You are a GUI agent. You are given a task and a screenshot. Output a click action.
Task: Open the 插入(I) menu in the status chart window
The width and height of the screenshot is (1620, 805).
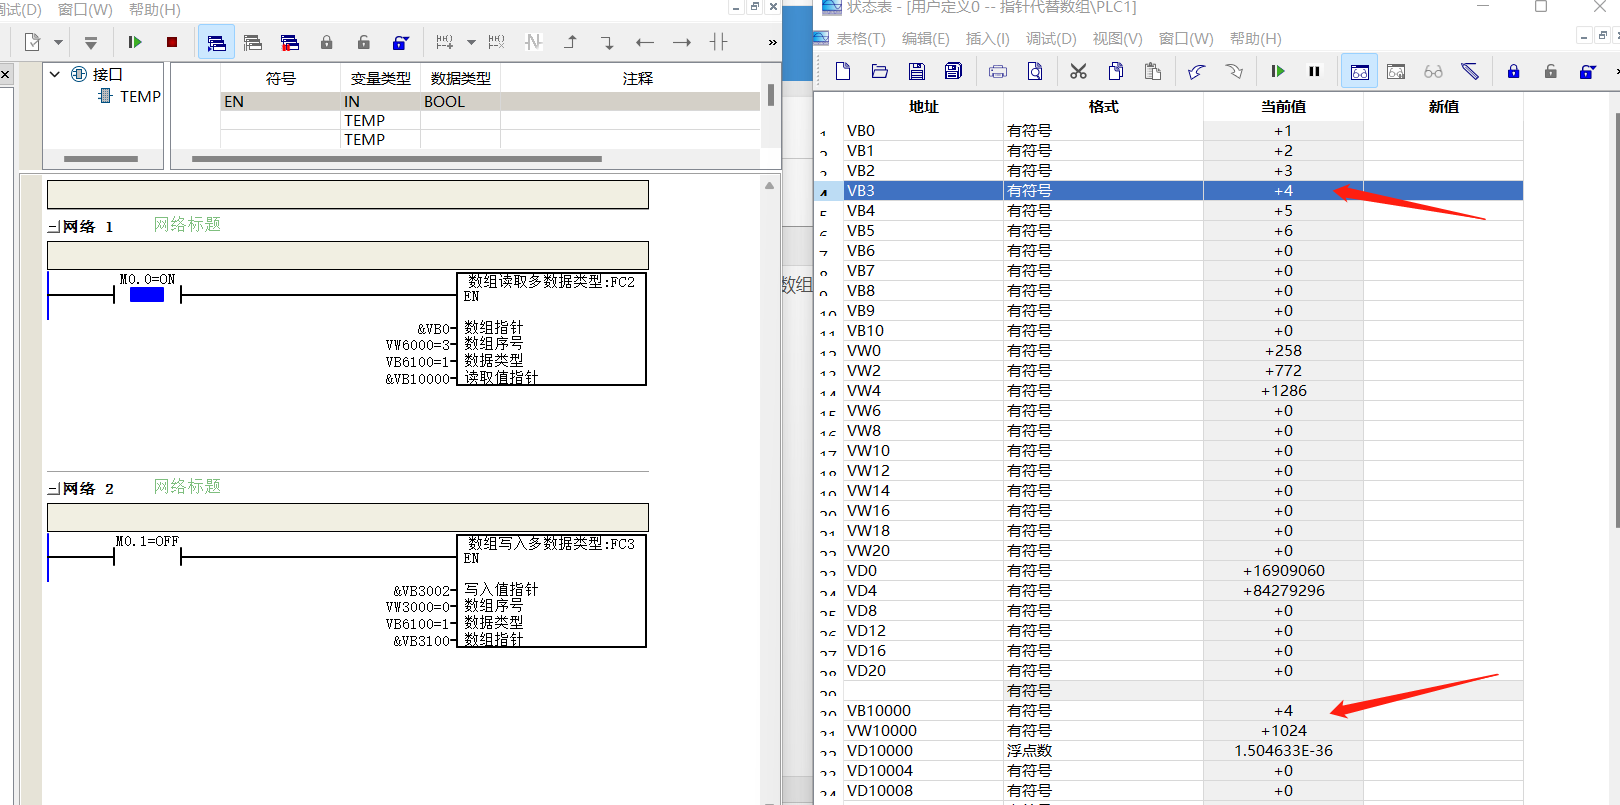coord(987,38)
